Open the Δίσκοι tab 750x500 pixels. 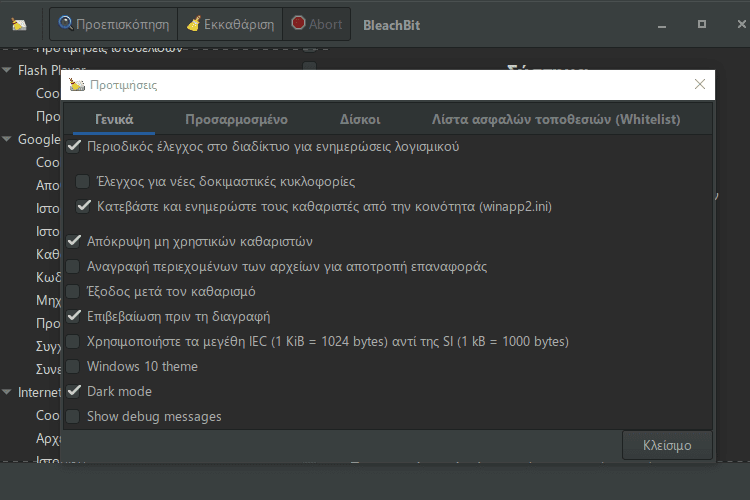360,119
